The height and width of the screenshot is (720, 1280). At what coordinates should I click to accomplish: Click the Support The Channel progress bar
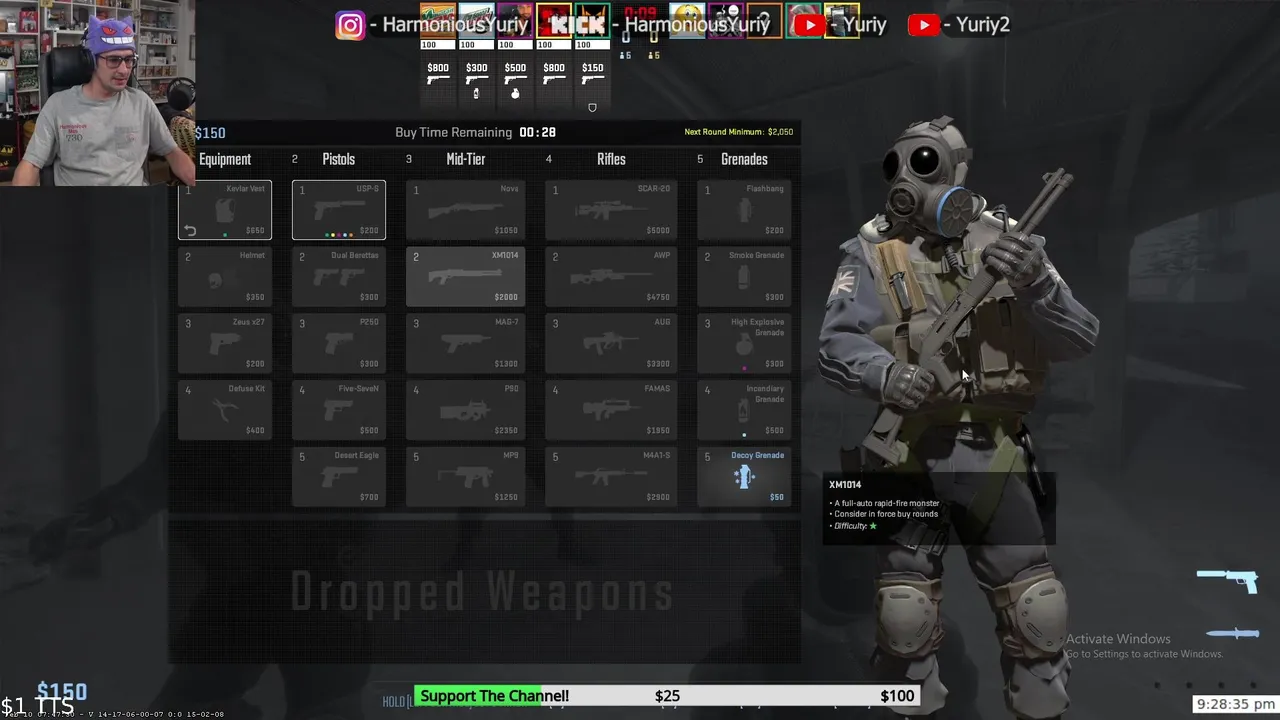point(667,696)
